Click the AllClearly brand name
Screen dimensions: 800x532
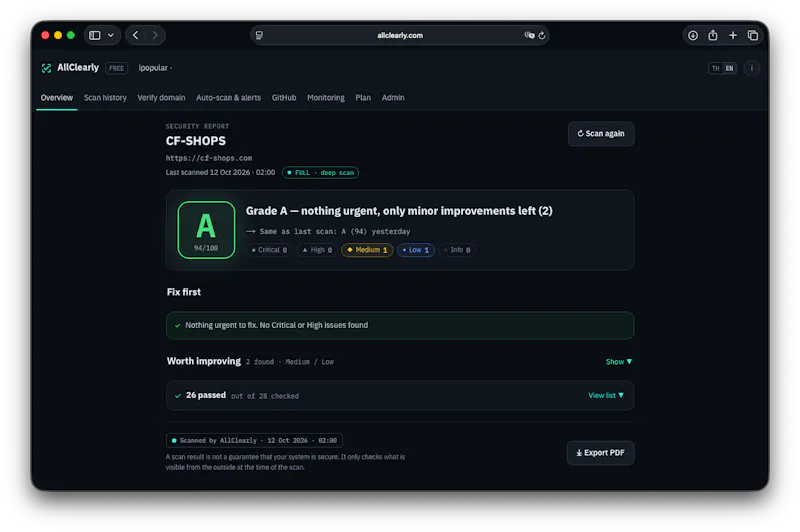click(78, 68)
